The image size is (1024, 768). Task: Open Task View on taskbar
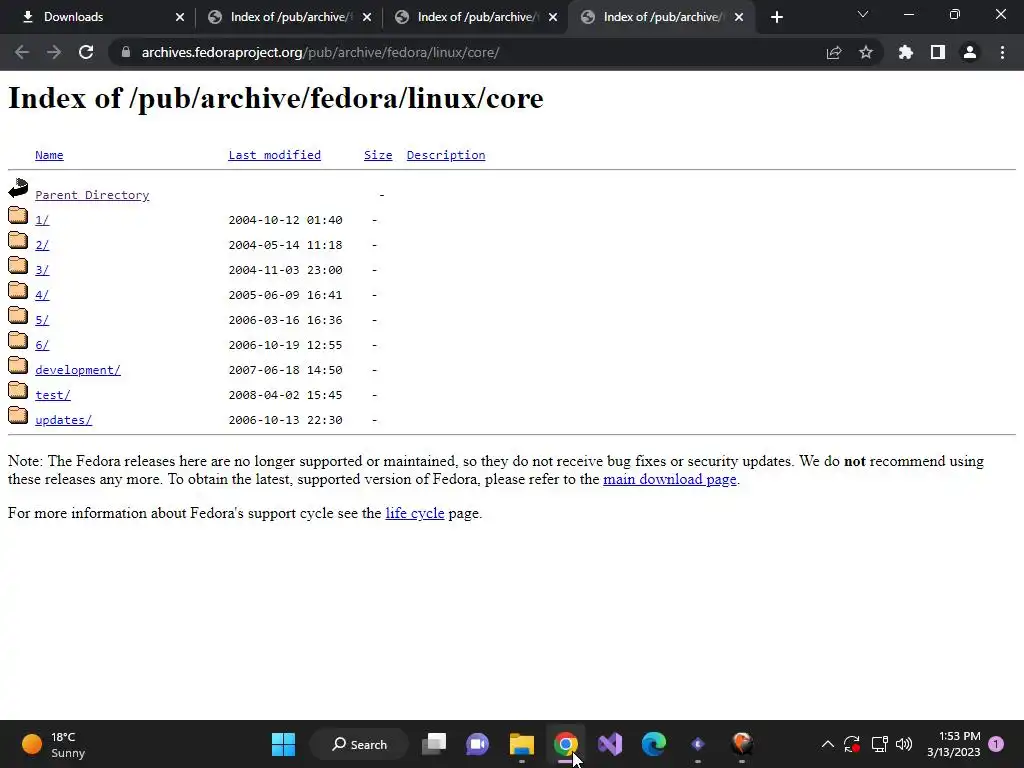click(x=434, y=744)
